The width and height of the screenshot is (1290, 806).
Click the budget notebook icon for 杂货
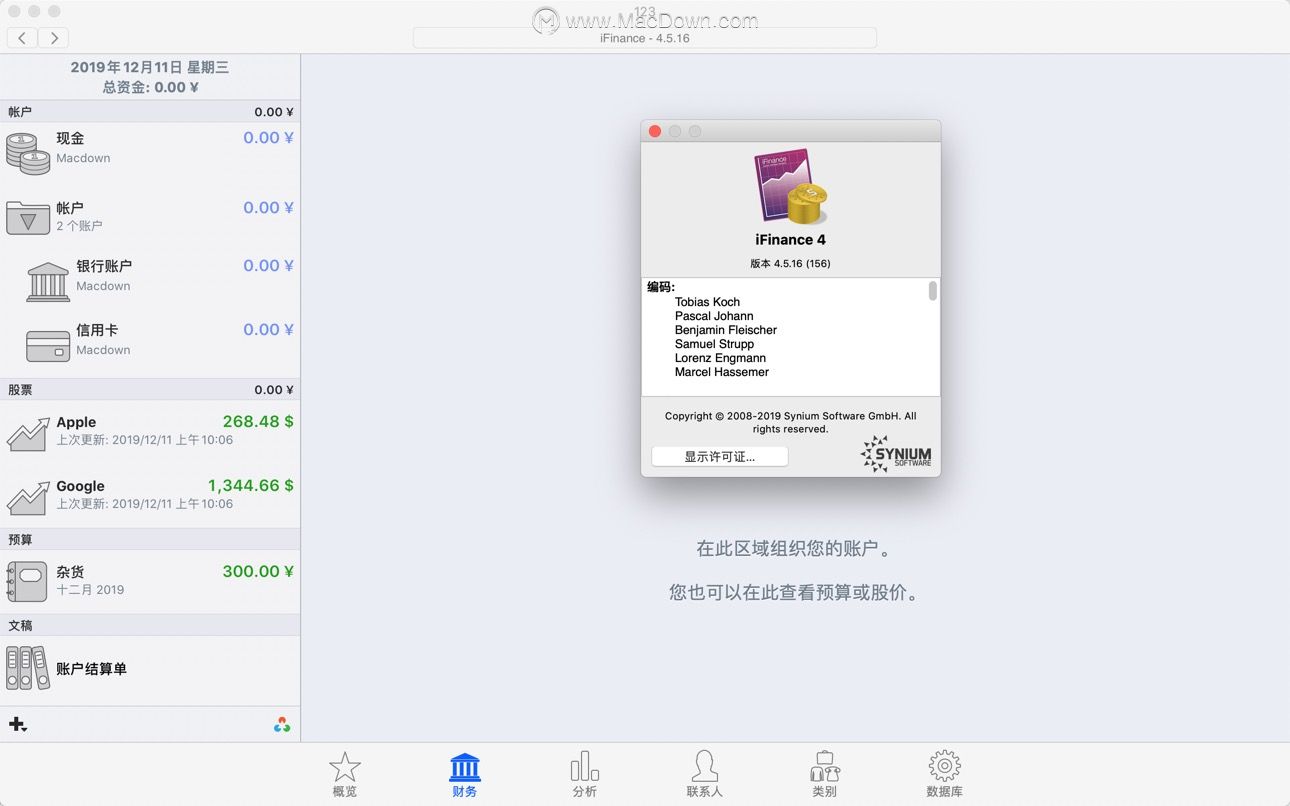(27, 581)
